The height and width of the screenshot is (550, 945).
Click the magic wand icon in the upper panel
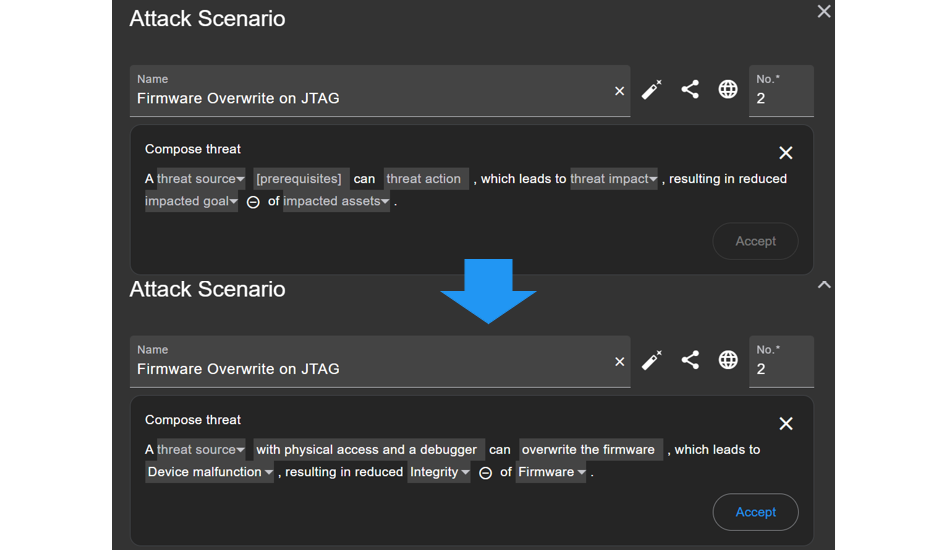[651, 90]
